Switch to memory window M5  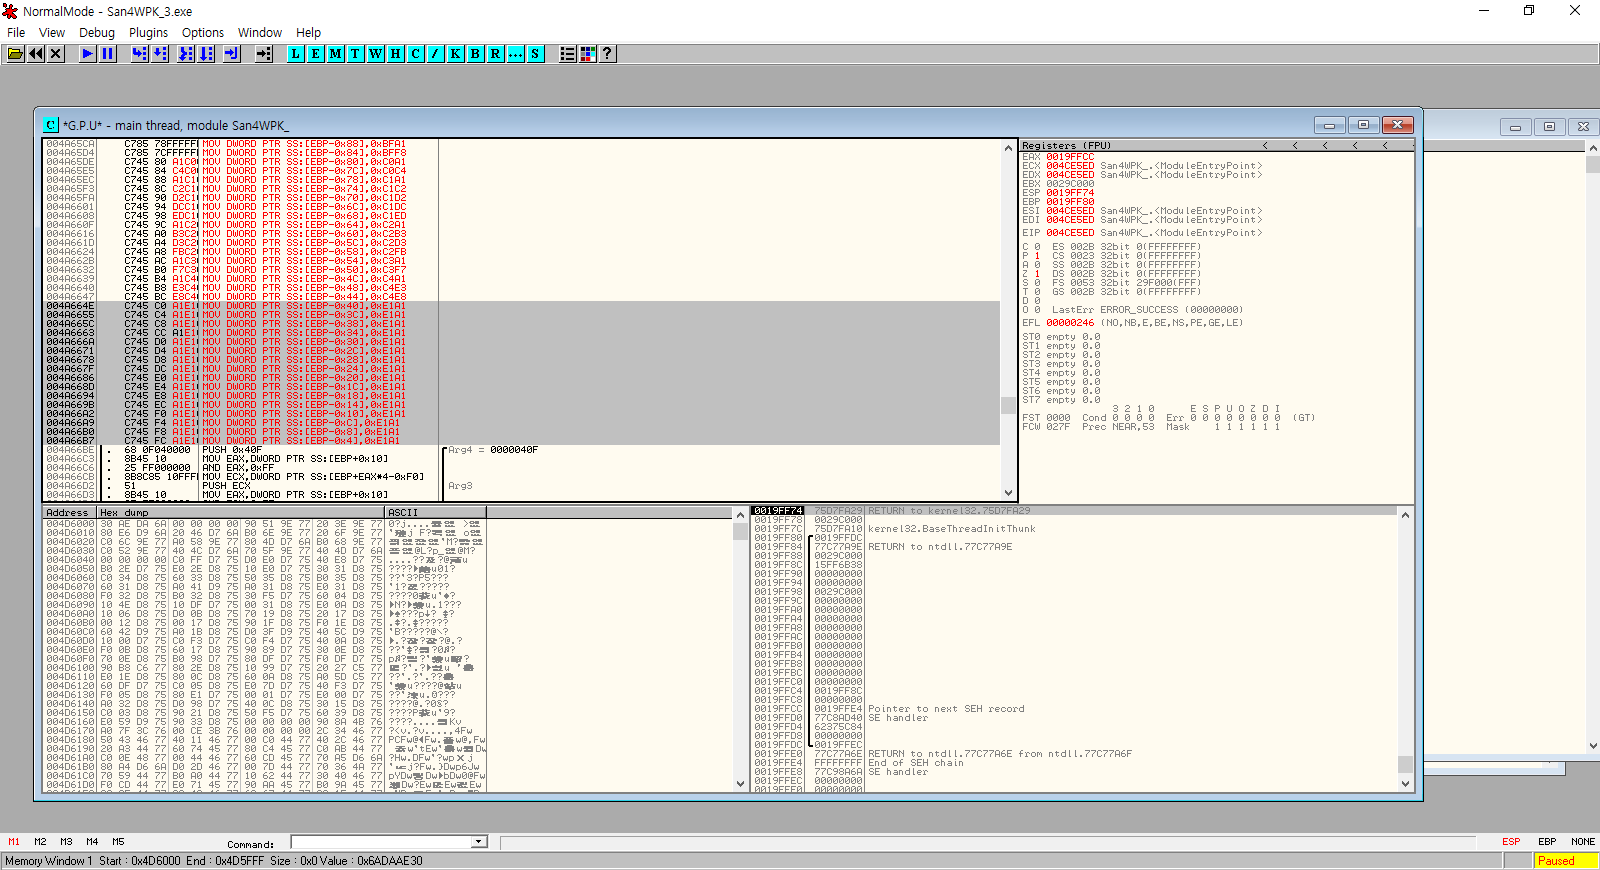point(118,842)
